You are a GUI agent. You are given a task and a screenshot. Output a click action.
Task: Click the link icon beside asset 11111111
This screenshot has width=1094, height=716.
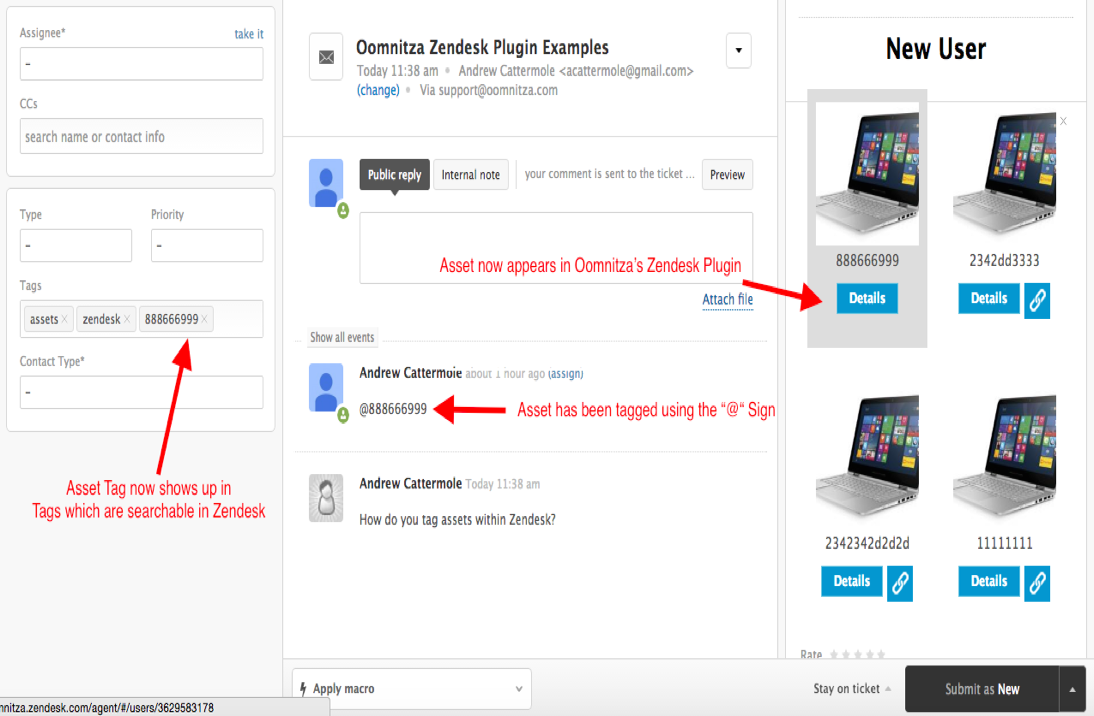coord(1037,582)
